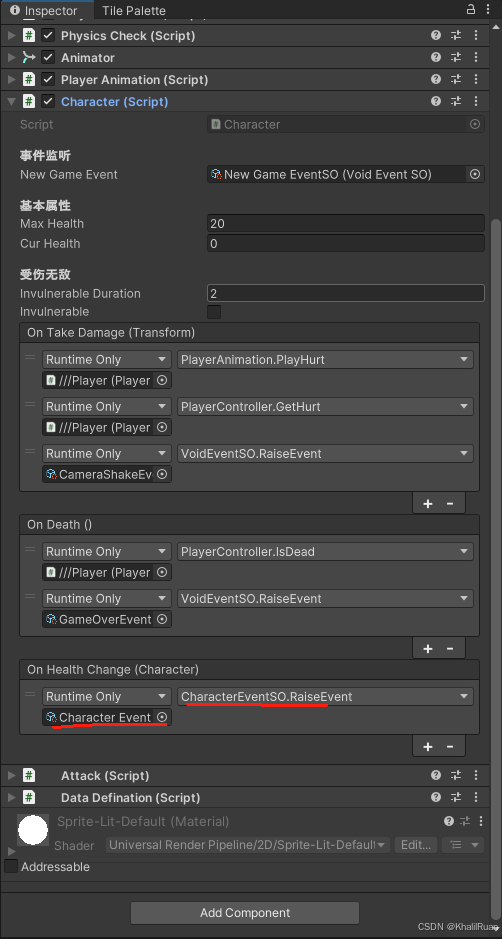Viewport: 502px width, 939px height.
Task: Open help for Character script
Action: point(436,102)
